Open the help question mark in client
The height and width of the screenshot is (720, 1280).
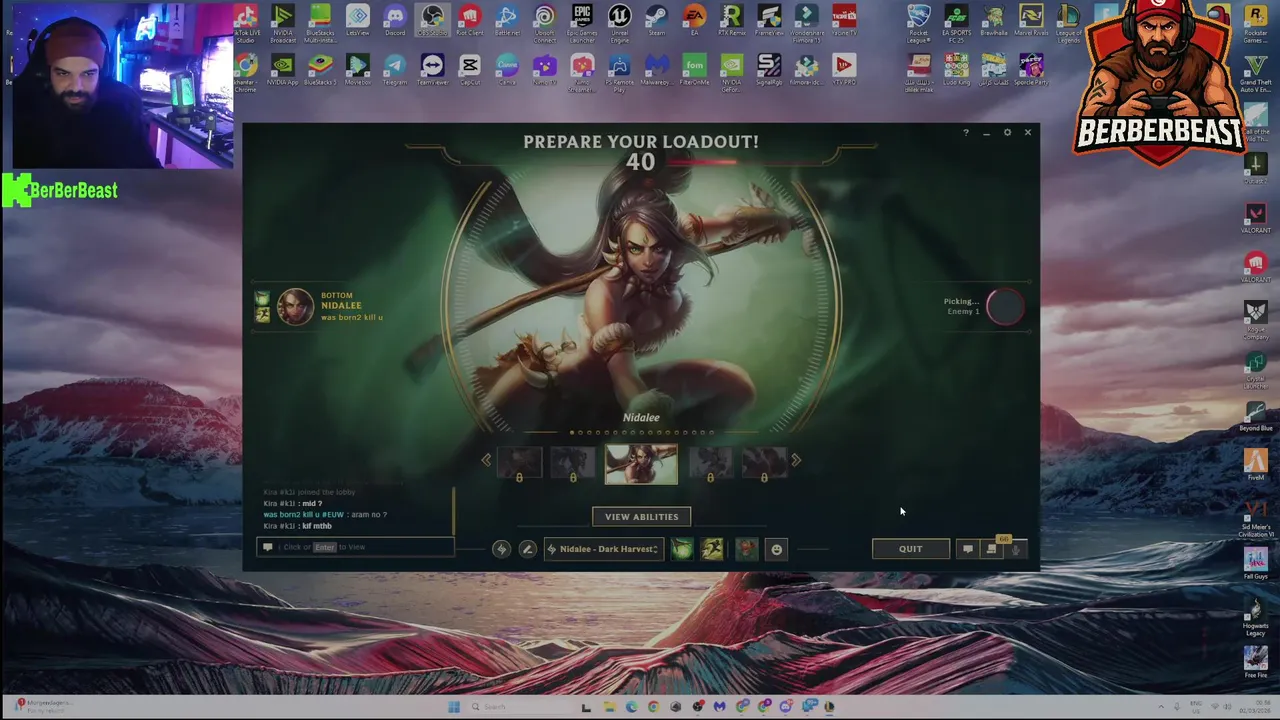click(x=965, y=132)
